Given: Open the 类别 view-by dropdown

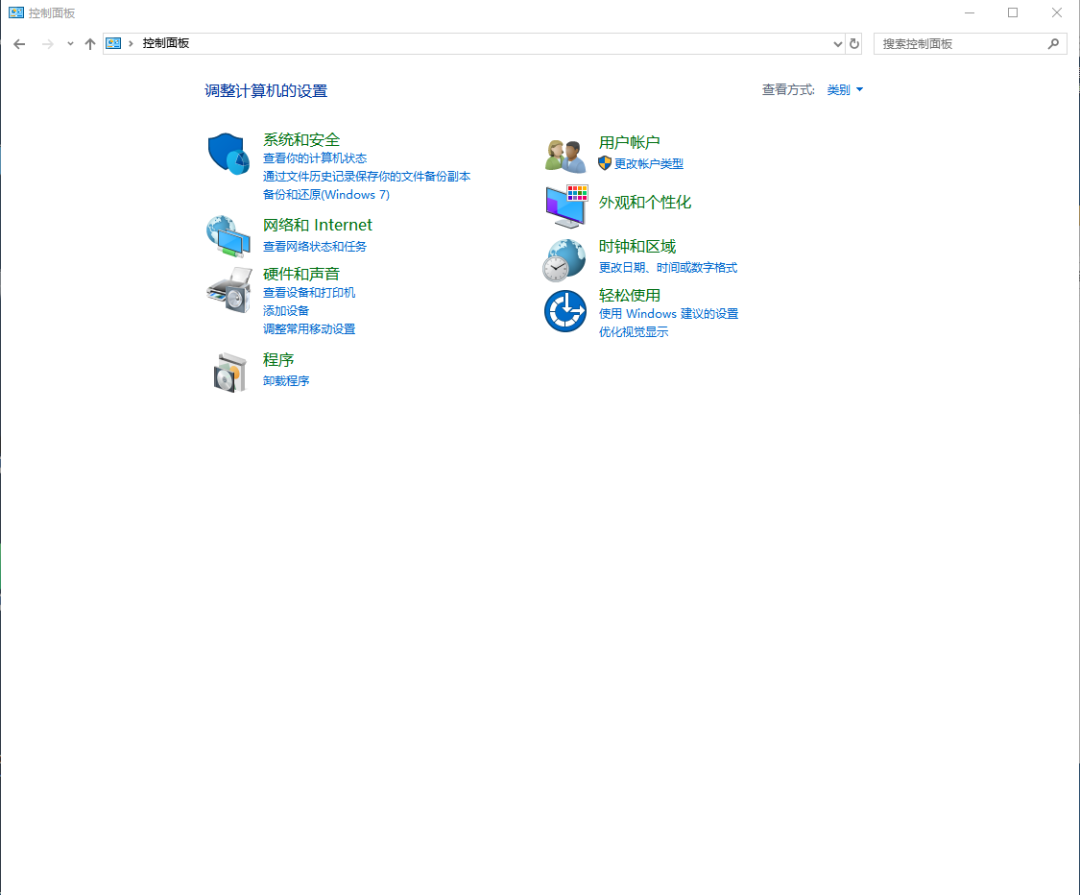Looking at the screenshot, I should [844, 90].
